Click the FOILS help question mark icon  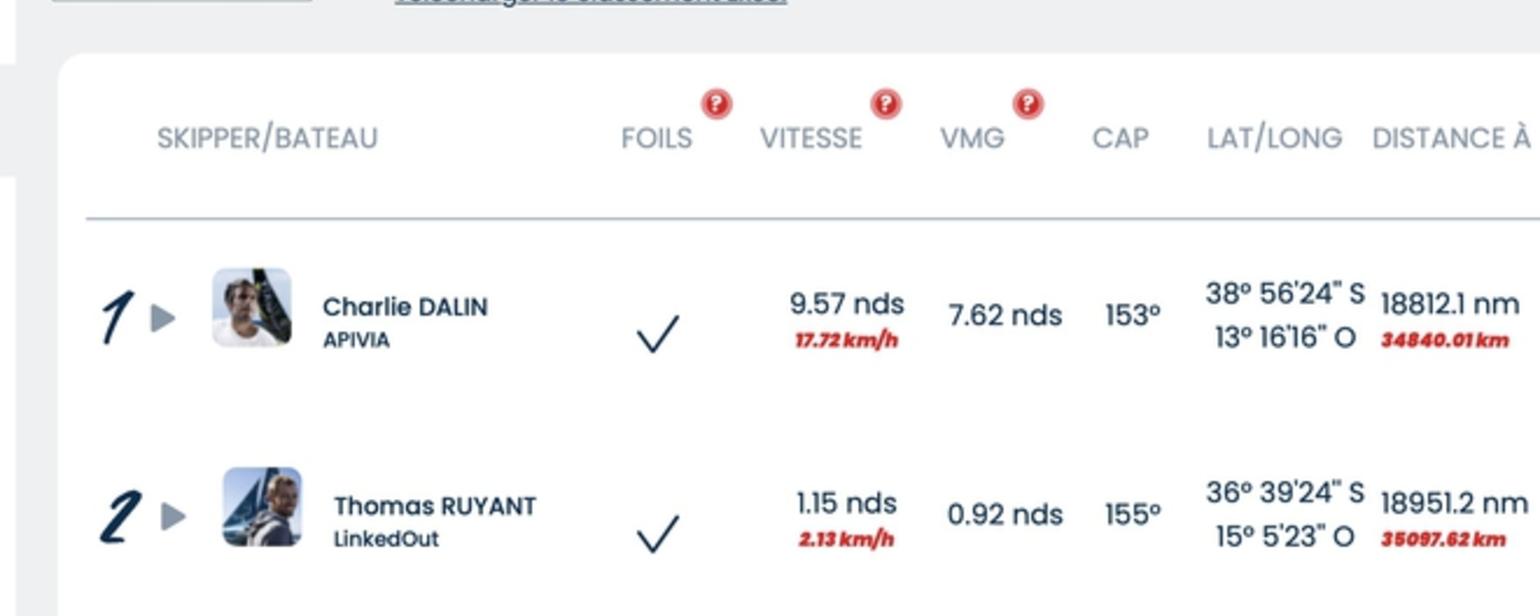click(716, 104)
